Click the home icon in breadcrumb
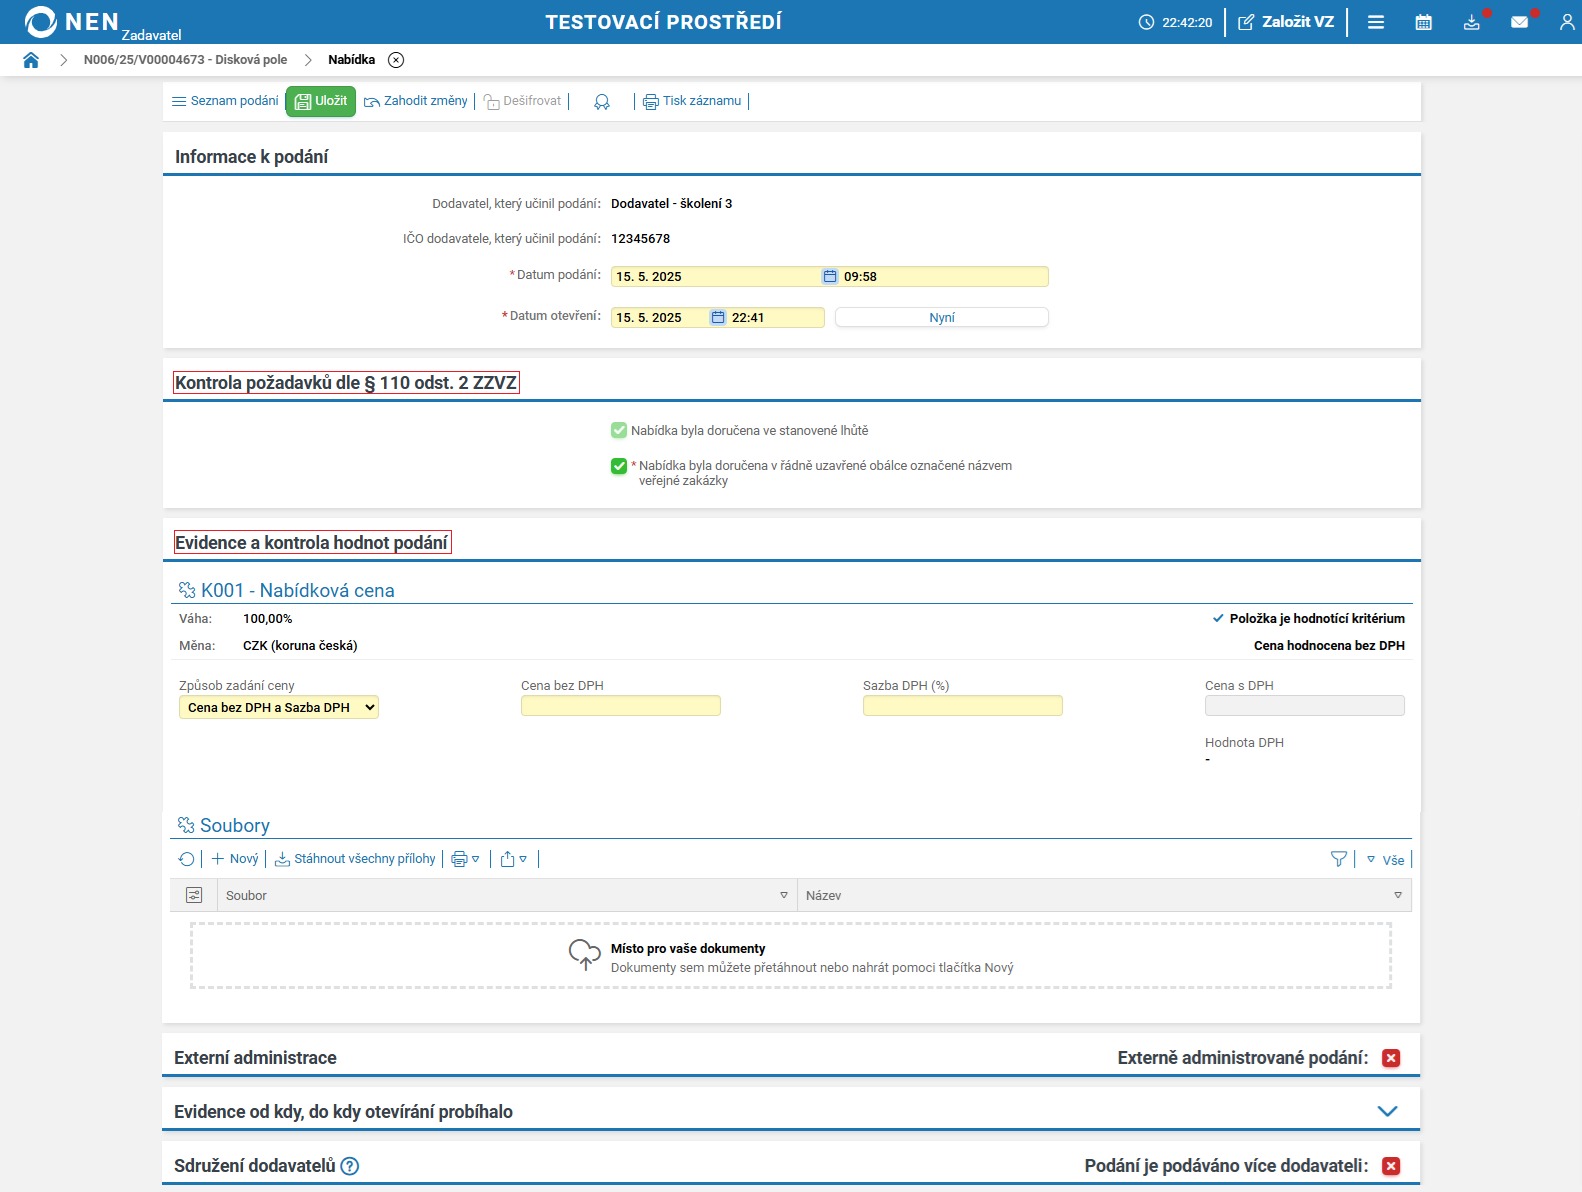 point(31,60)
